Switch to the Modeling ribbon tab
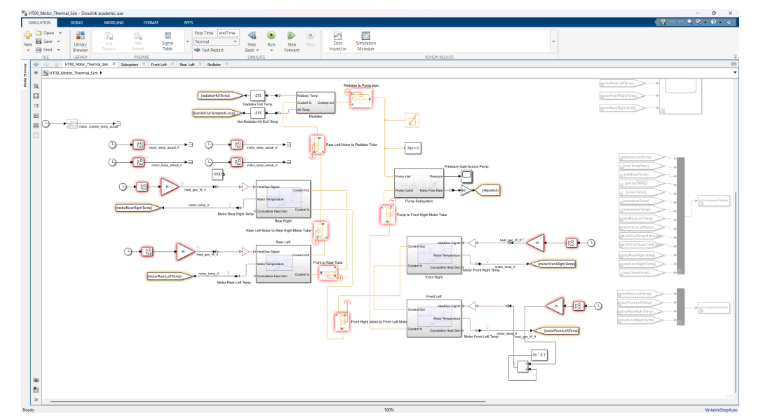 pyautogui.click(x=114, y=22)
